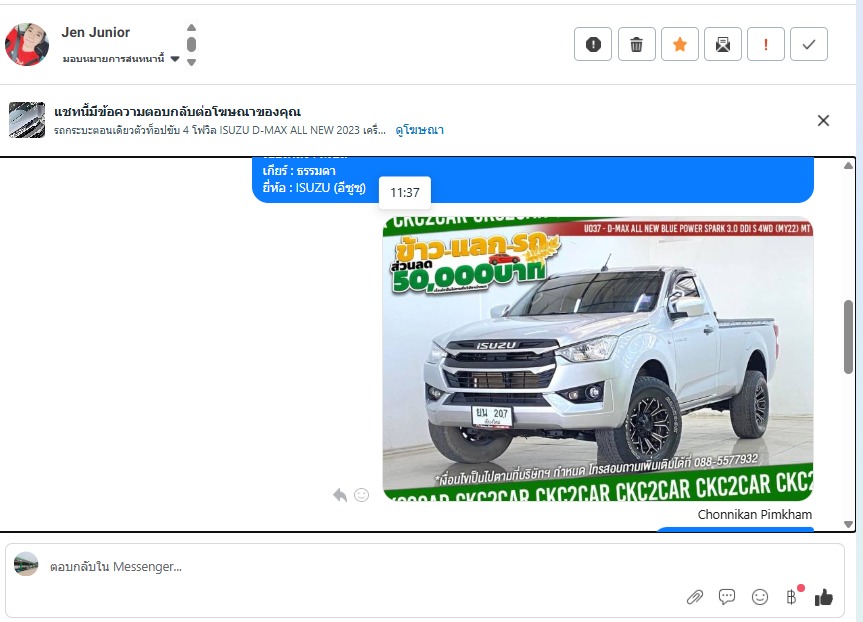React to image message with emoji icon
The width and height of the screenshot is (863, 622).
(x=362, y=495)
